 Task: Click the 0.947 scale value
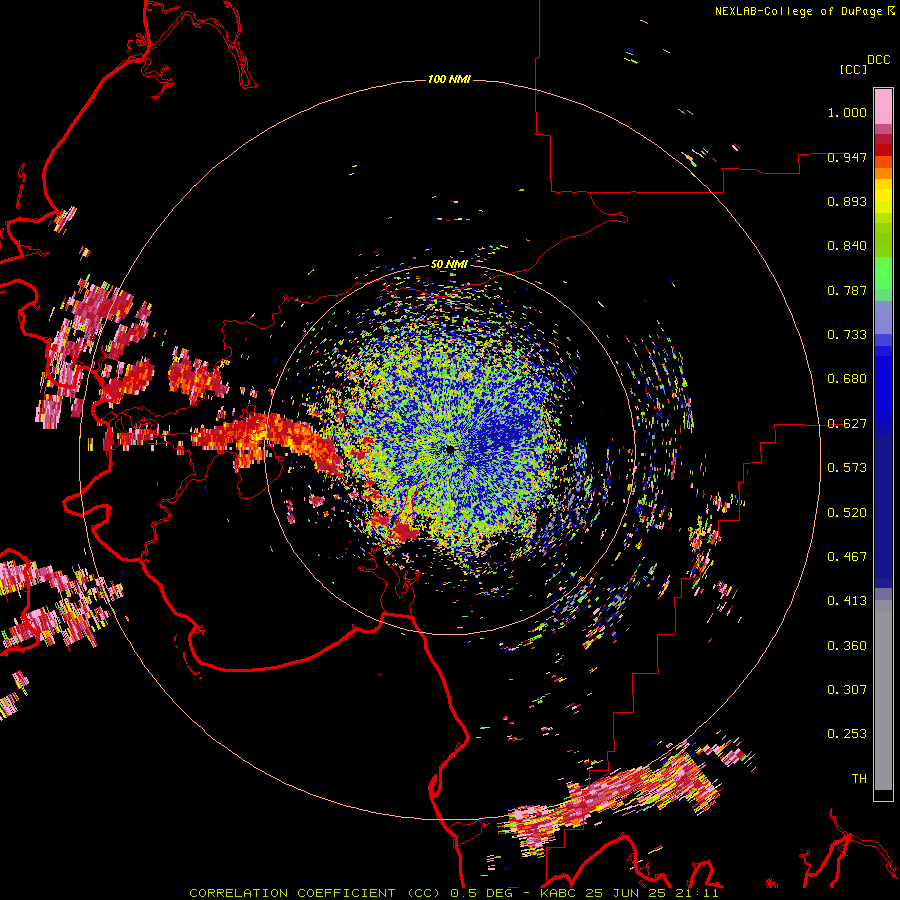[x=847, y=157]
